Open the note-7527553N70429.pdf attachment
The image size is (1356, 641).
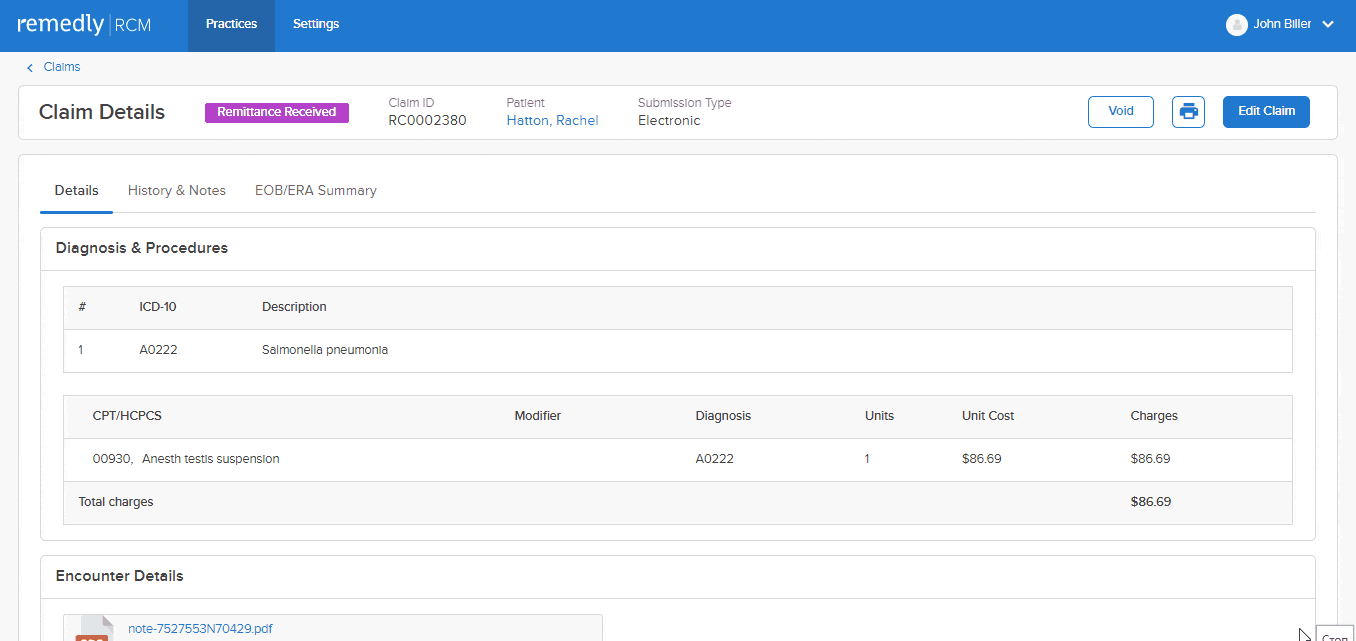coord(199,628)
